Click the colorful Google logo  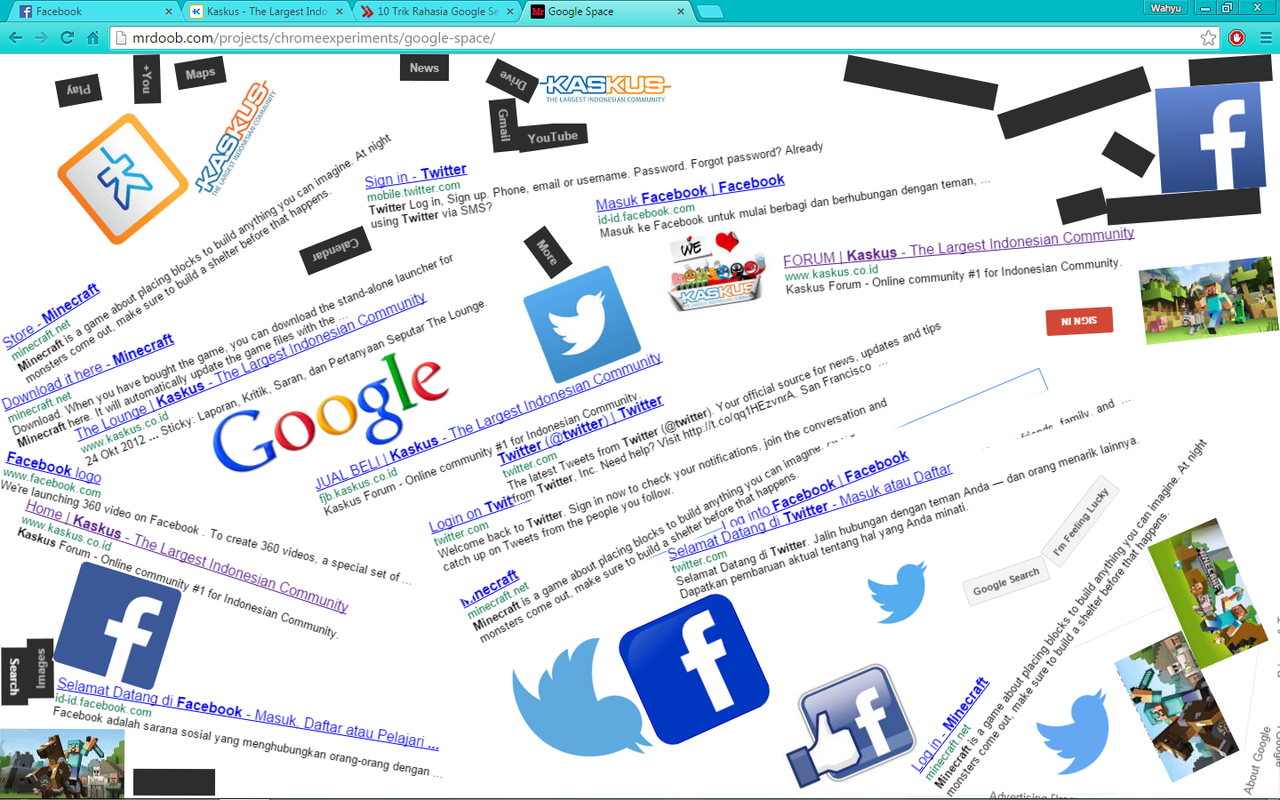pyautogui.click(x=330, y=413)
